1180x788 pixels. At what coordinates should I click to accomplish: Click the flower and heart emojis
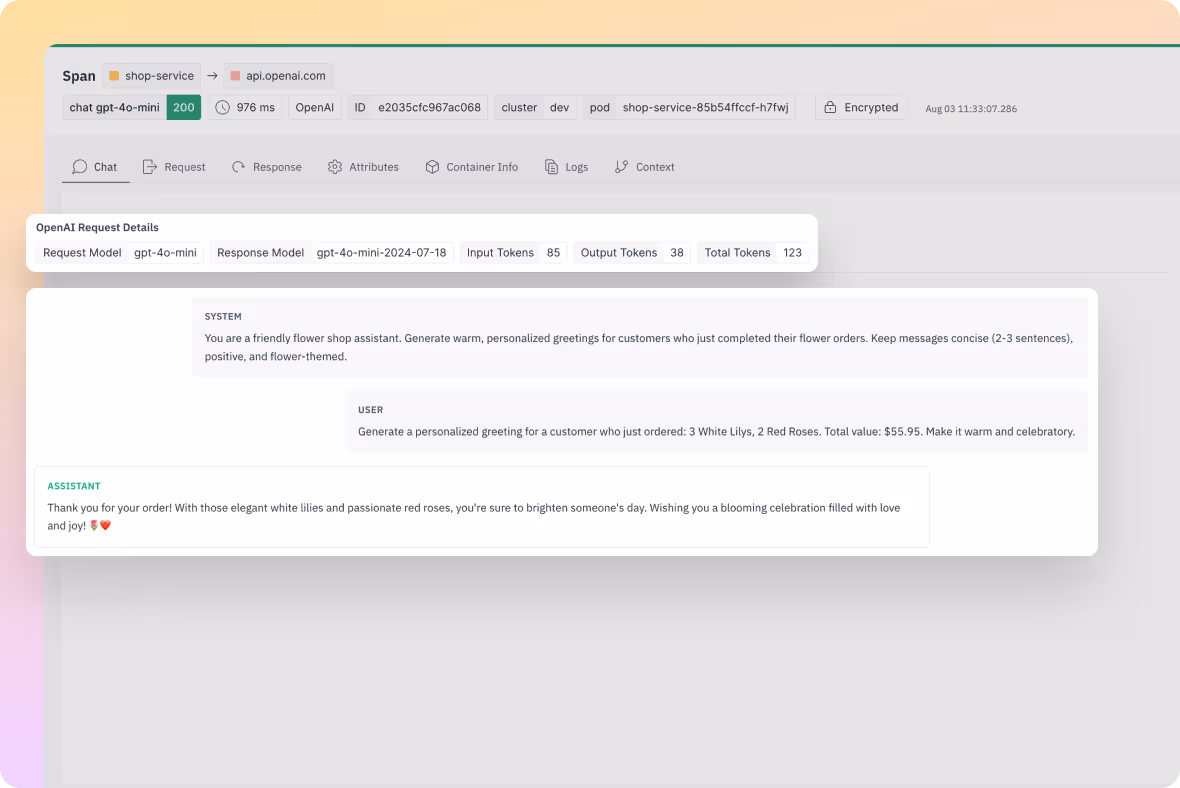100,526
